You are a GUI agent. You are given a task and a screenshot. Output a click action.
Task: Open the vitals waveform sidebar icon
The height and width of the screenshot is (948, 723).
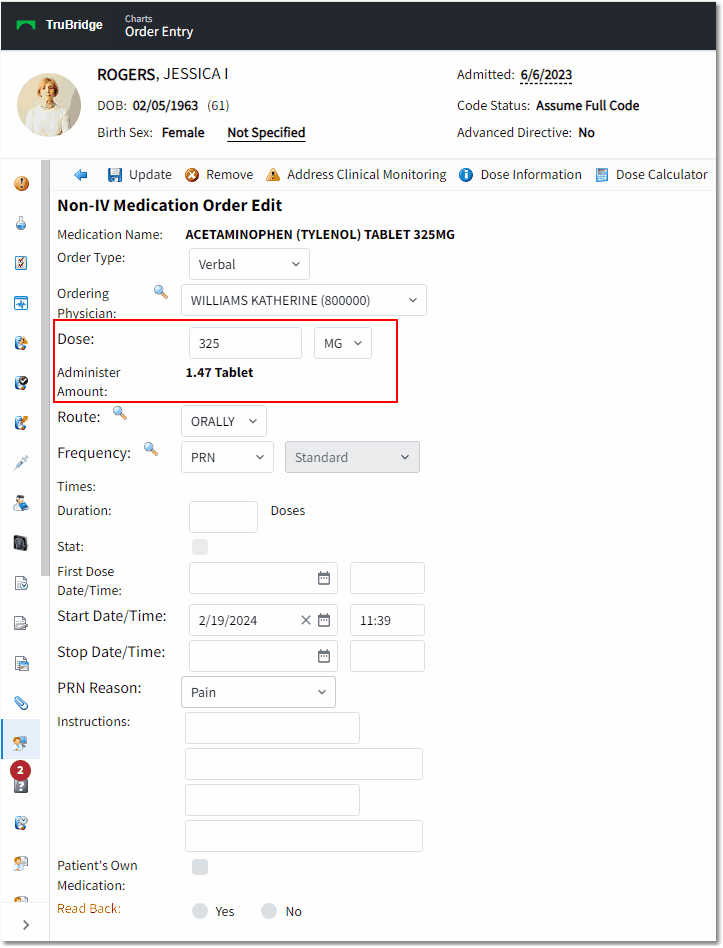pos(21,303)
